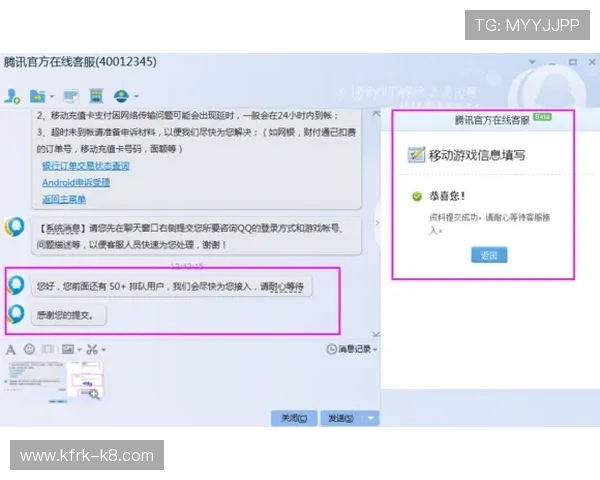
Task: Click avatar beside the 50+ 排队用户 message
Action: (x=16, y=285)
